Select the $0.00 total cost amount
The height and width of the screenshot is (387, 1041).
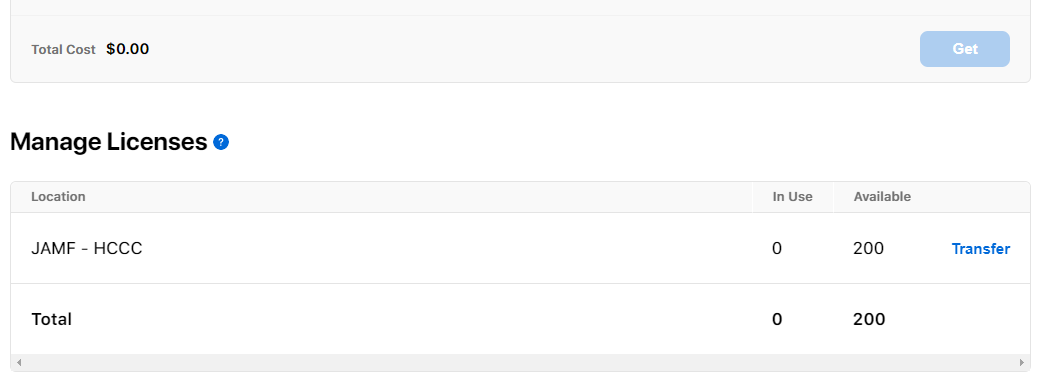[x=127, y=49]
